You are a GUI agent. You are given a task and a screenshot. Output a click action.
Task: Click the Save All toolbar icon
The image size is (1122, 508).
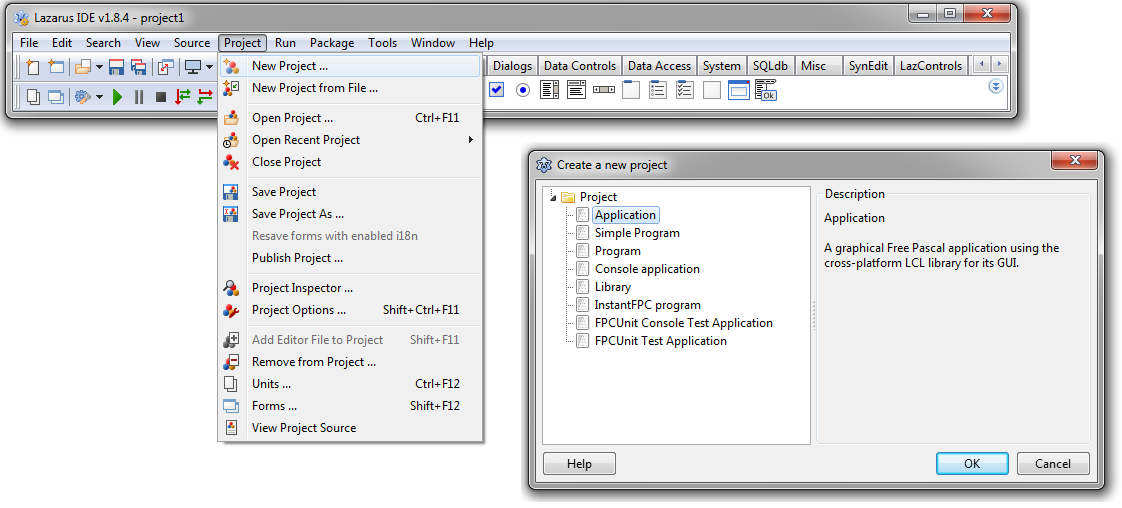[x=139, y=67]
